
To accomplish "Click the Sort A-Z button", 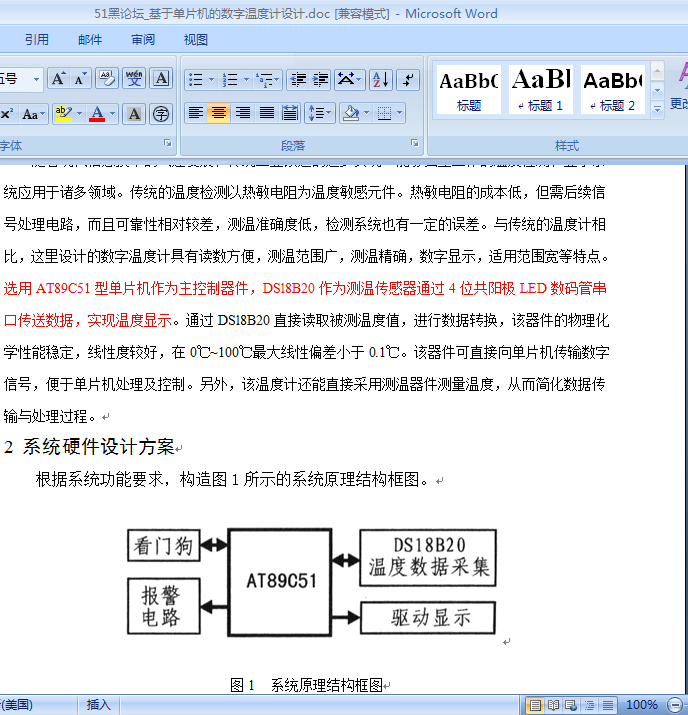I will pos(381,80).
